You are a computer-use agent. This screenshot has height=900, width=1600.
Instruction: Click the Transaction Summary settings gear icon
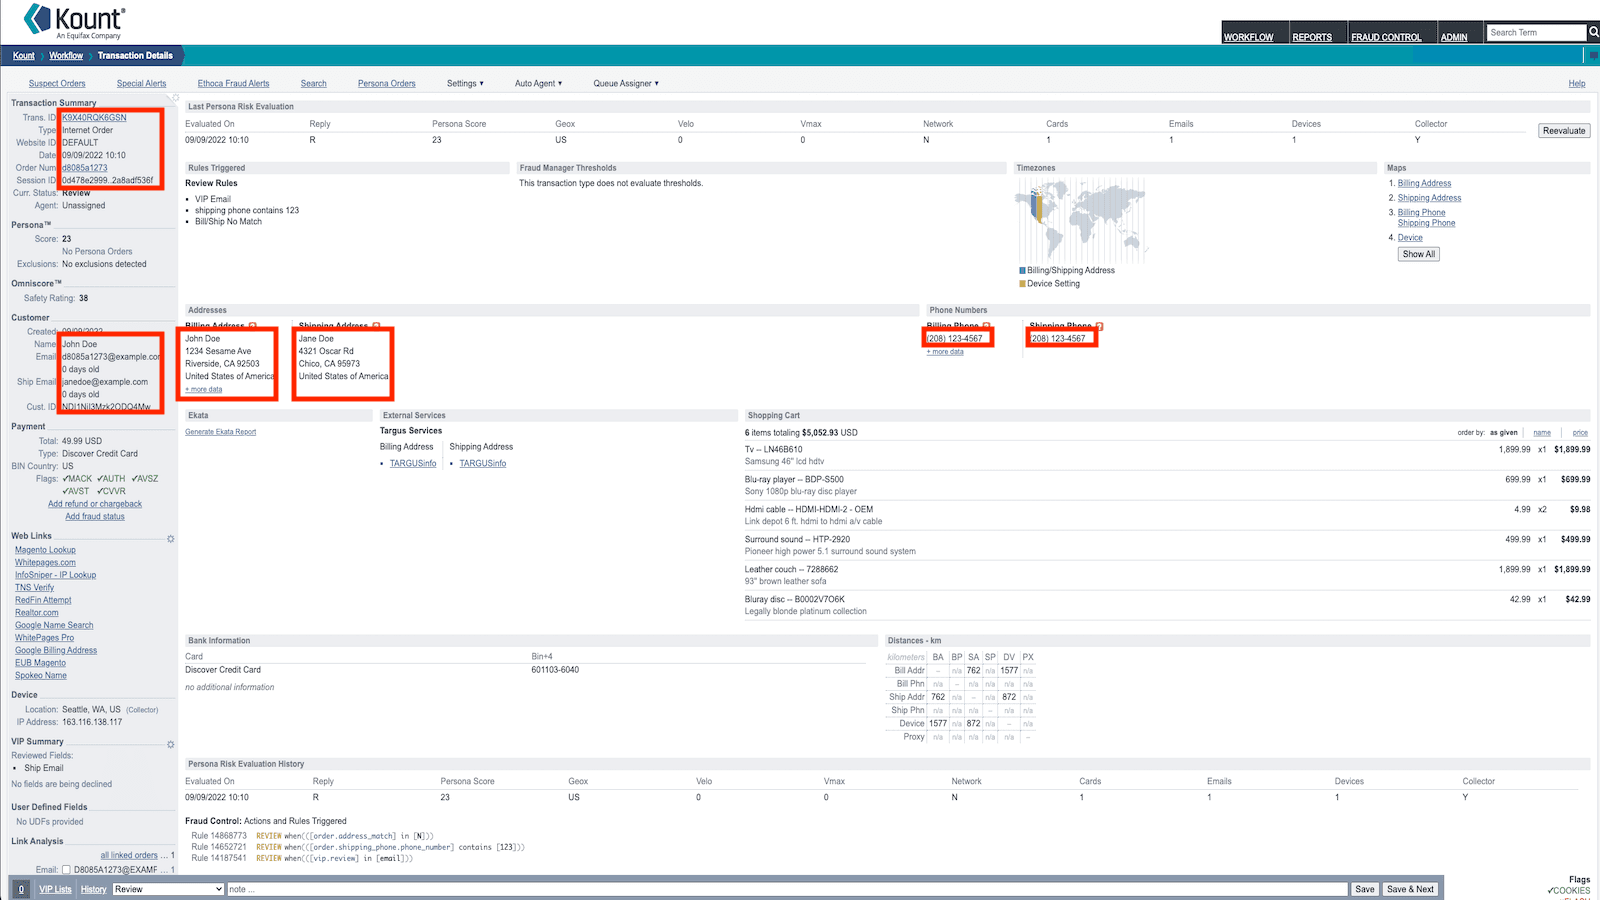tap(174, 99)
